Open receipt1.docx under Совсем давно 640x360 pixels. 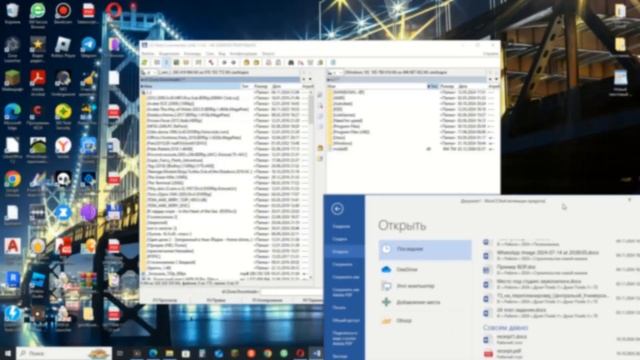(x=547, y=339)
